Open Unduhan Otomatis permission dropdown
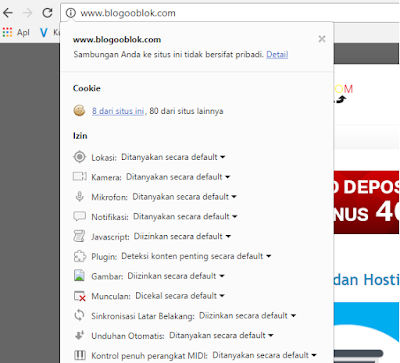This screenshot has height=363, width=400. [221, 335]
